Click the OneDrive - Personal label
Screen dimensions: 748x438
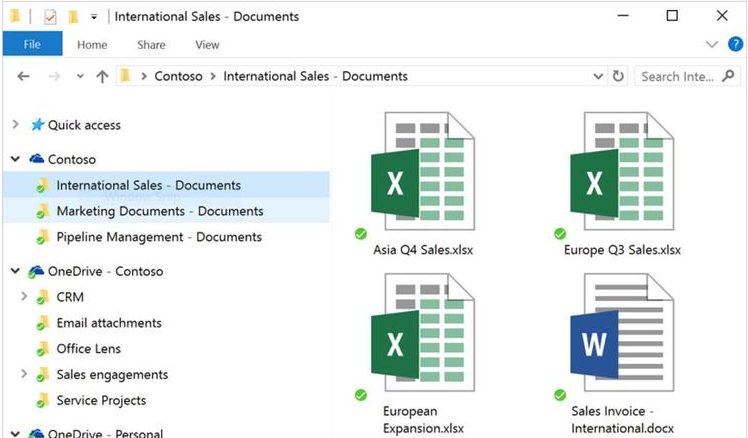(x=105, y=433)
